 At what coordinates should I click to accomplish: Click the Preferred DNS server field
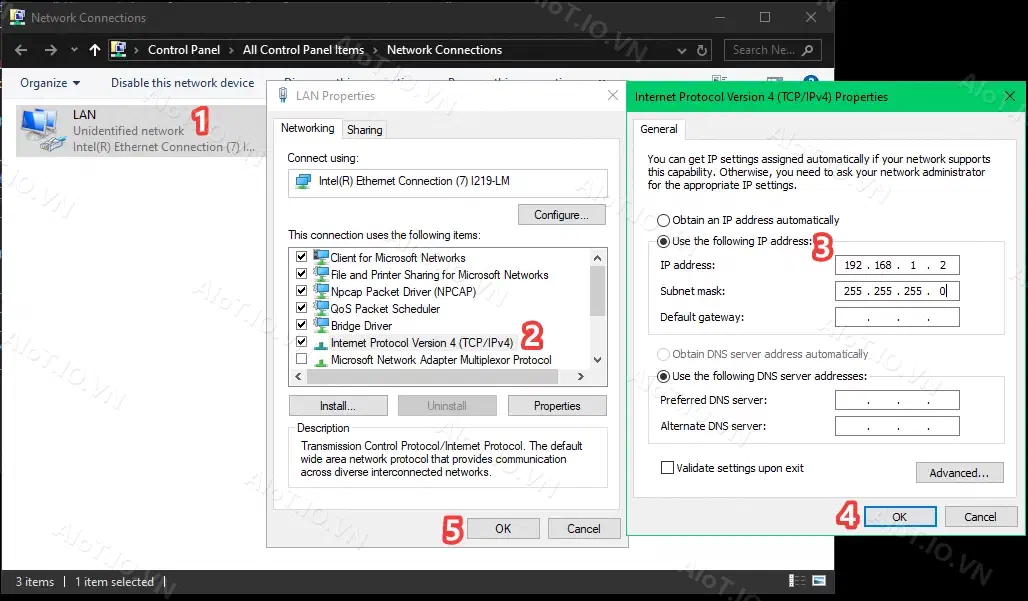click(x=897, y=400)
